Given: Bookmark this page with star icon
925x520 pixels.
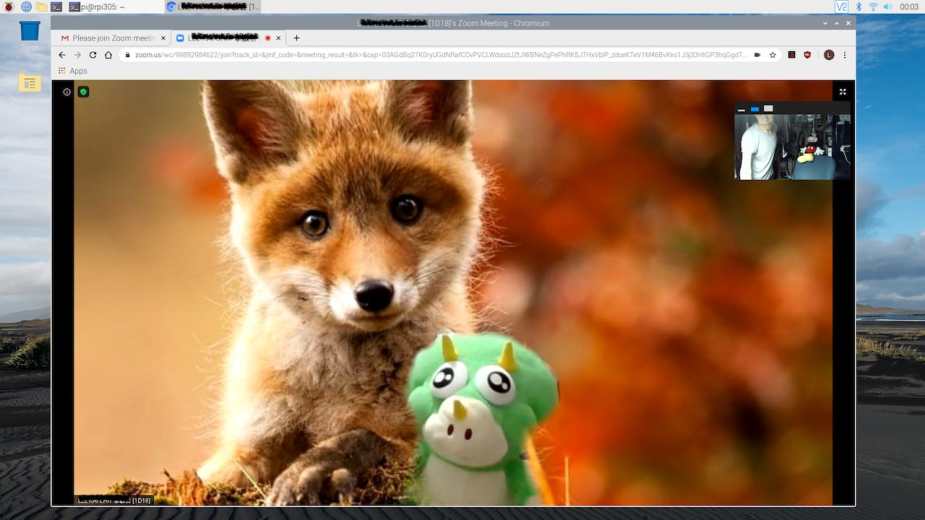Looking at the screenshot, I should tap(772, 55).
